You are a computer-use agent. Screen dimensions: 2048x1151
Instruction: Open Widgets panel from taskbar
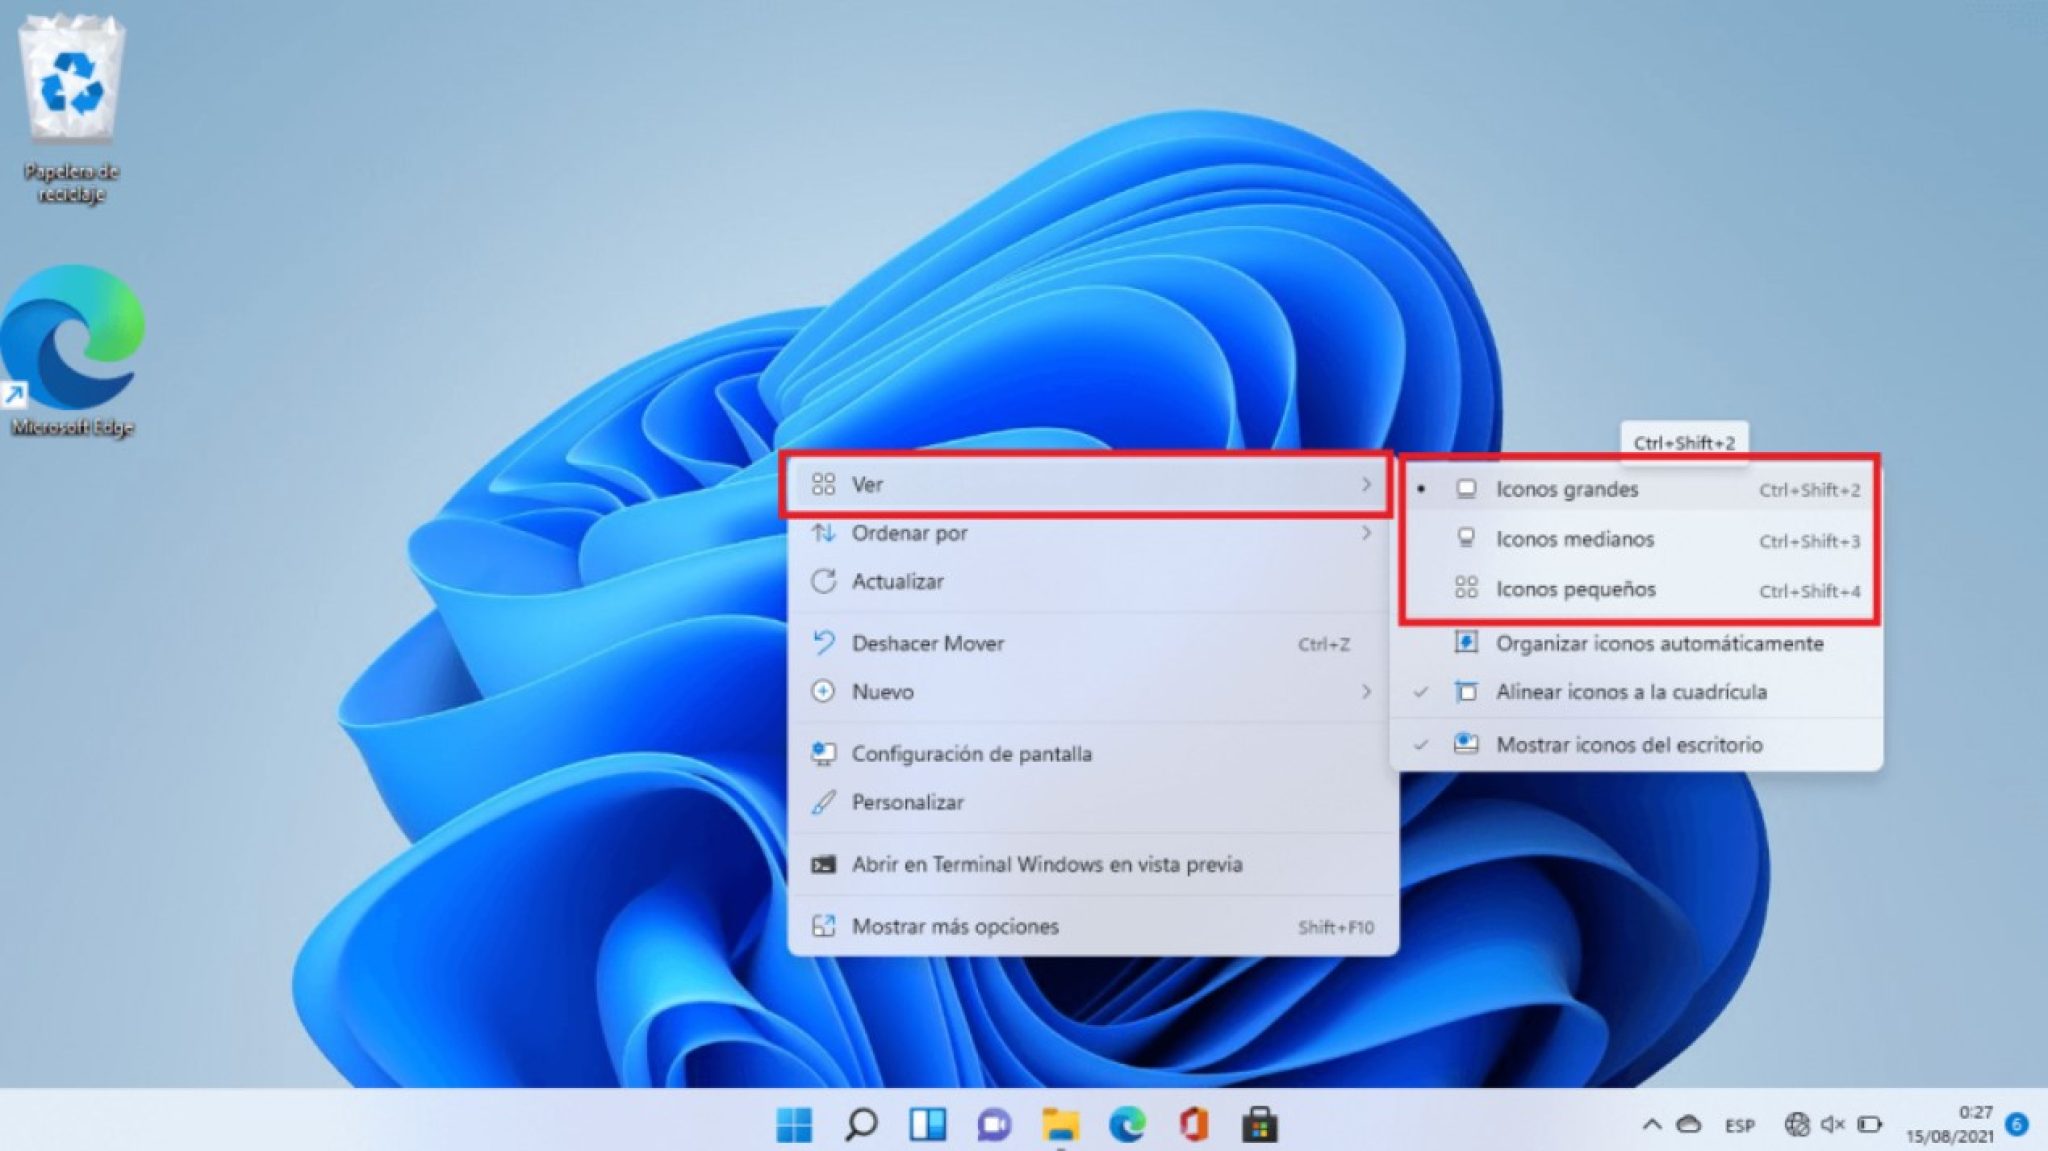pyautogui.click(x=927, y=1125)
